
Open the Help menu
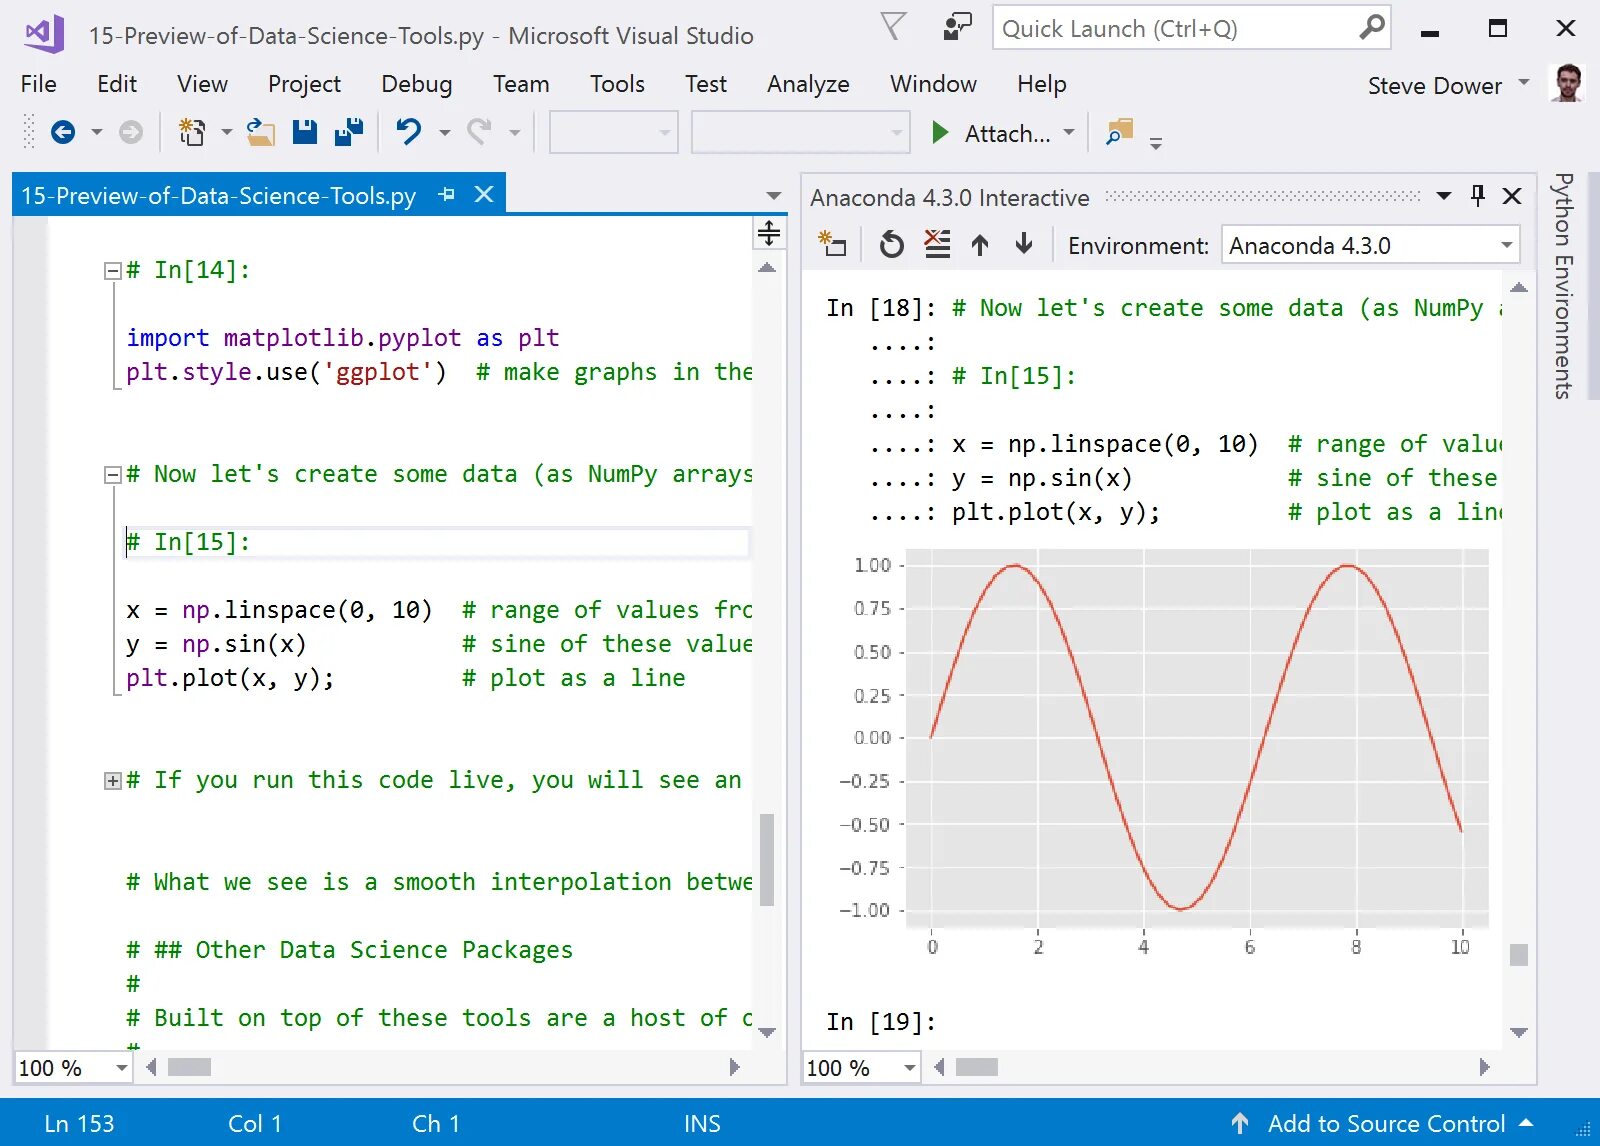[1042, 84]
